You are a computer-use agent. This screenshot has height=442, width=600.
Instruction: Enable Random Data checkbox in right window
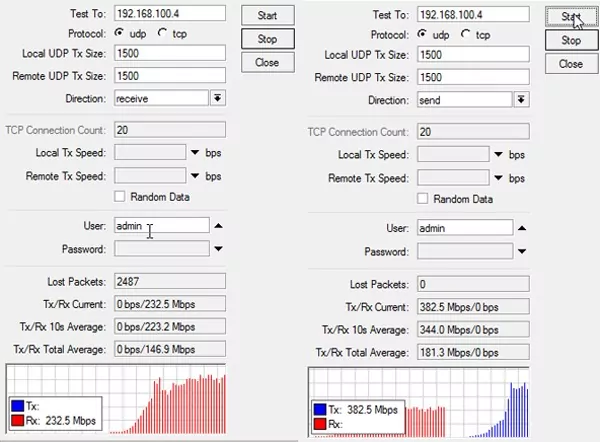(422, 199)
